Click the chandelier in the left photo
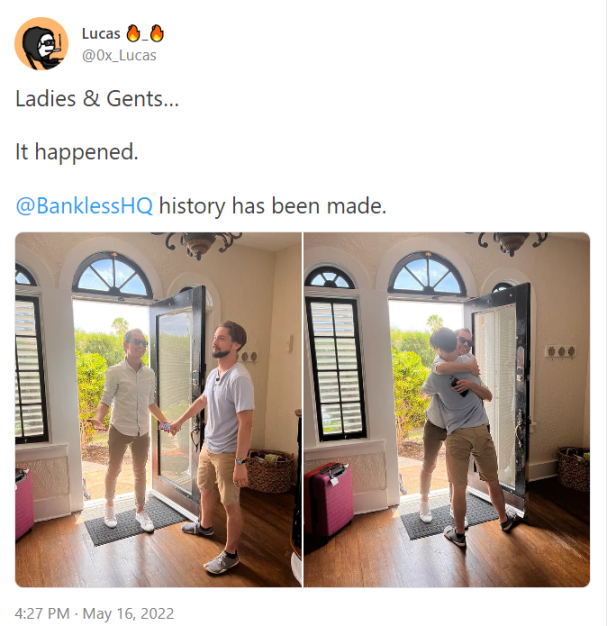The image size is (607, 626). [x=197, y=244]
